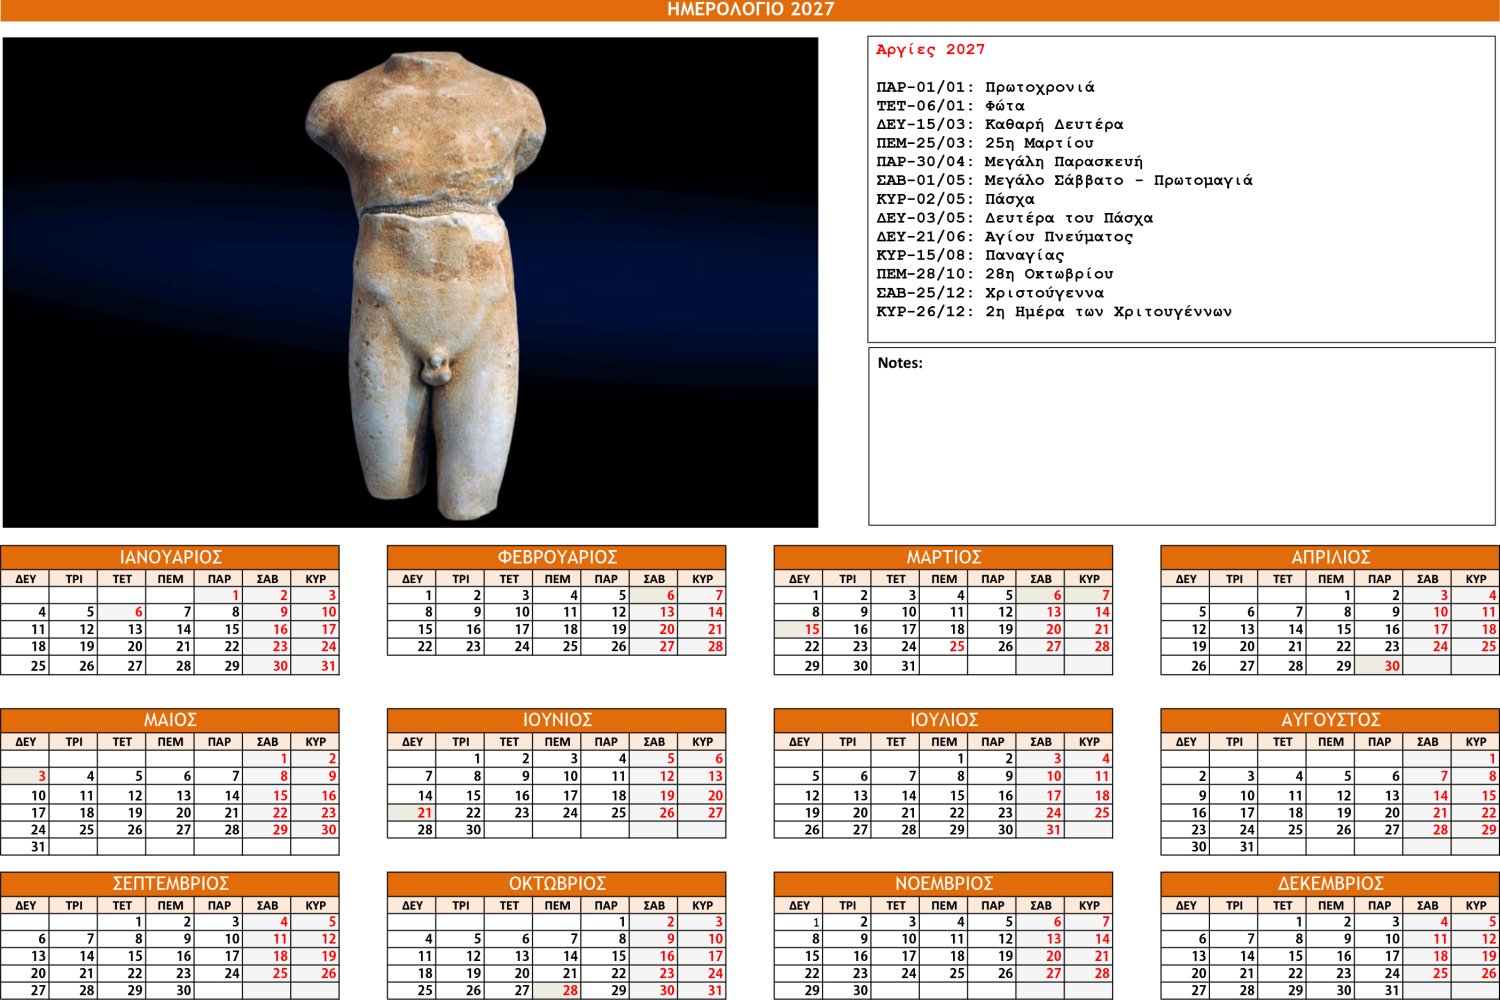Click the ΠΑΡ-01/01 Πρωτοχρονιά holiday line
This screenshot has height=1000, width=1500.
pyautogui.click(x=985, y=87)
